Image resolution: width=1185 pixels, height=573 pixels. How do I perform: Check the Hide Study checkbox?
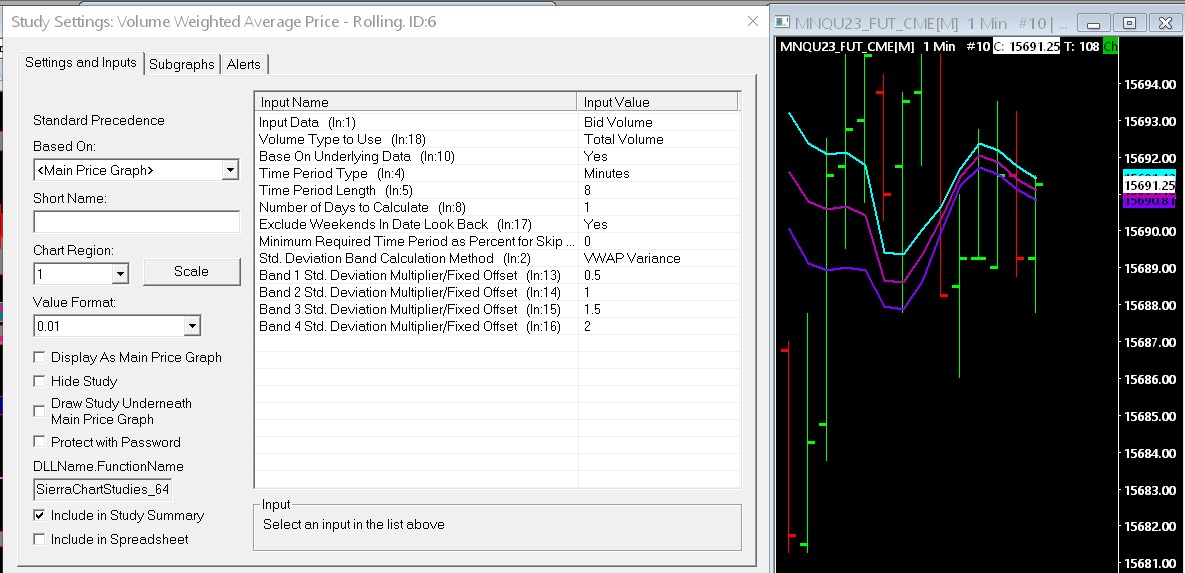[x=39, y=381]
